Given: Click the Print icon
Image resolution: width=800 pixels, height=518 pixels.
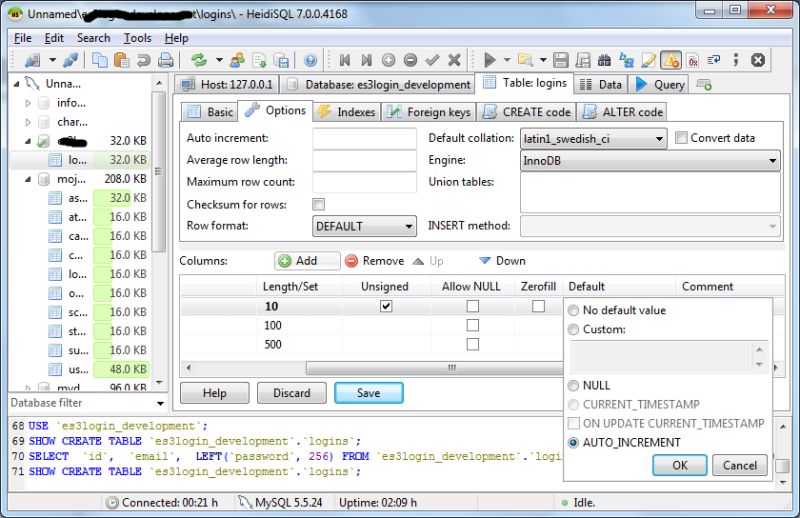Looking at the screenshot, I should 165,60.
